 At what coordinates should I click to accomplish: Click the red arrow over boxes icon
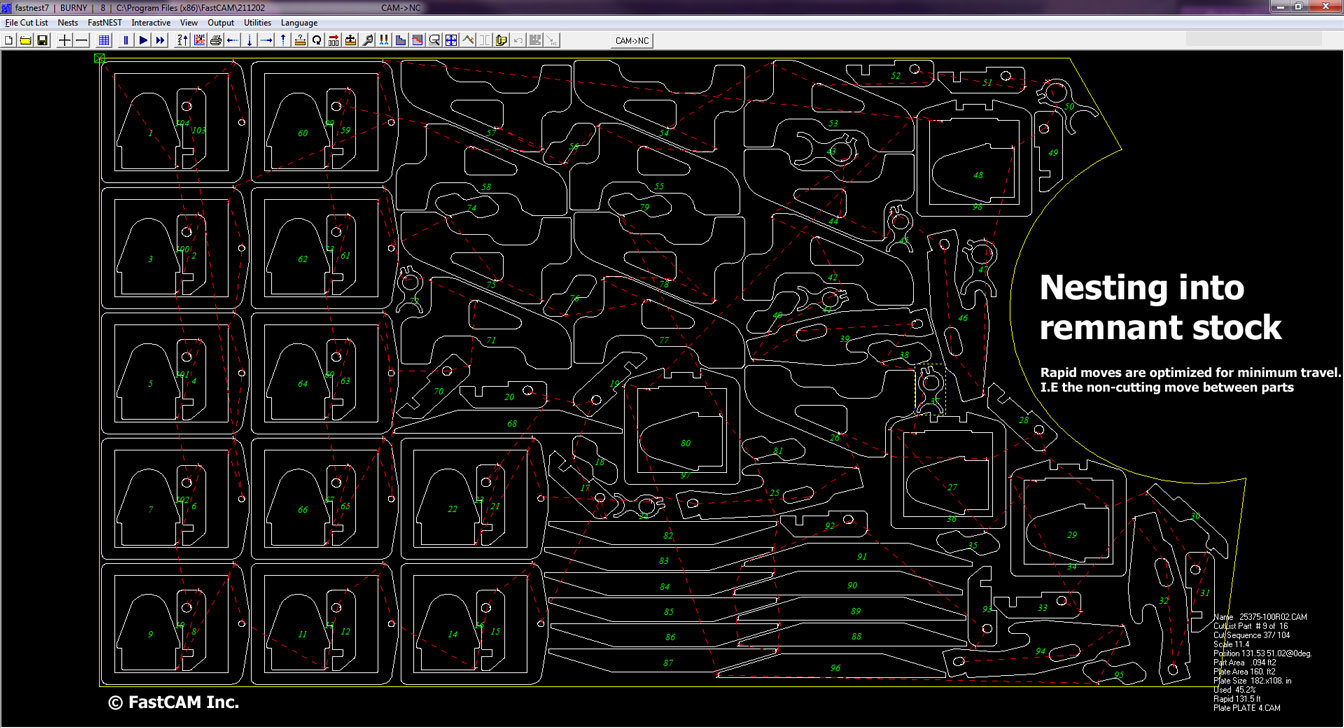(333, 40)
